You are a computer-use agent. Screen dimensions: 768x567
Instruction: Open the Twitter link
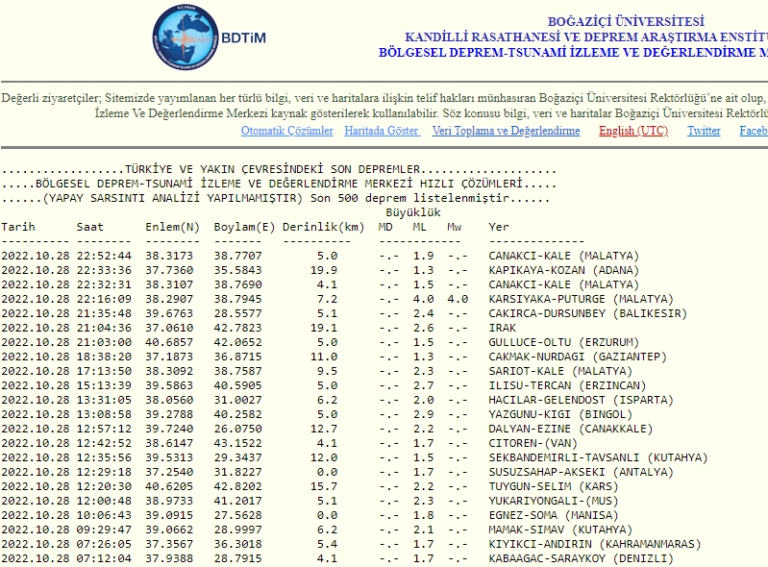click(x=704, y=131)
